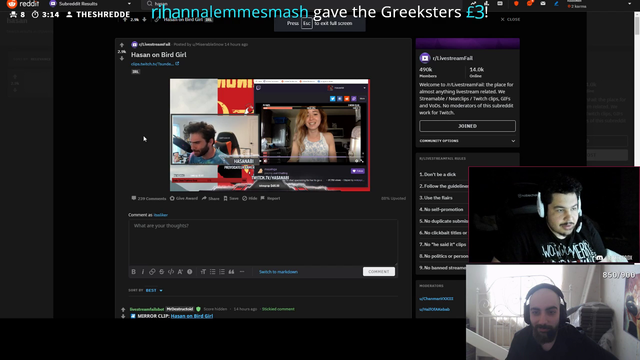640x360 pixels.
Task: Save the post with bookmark button
Action: click(x=231, y=198)
